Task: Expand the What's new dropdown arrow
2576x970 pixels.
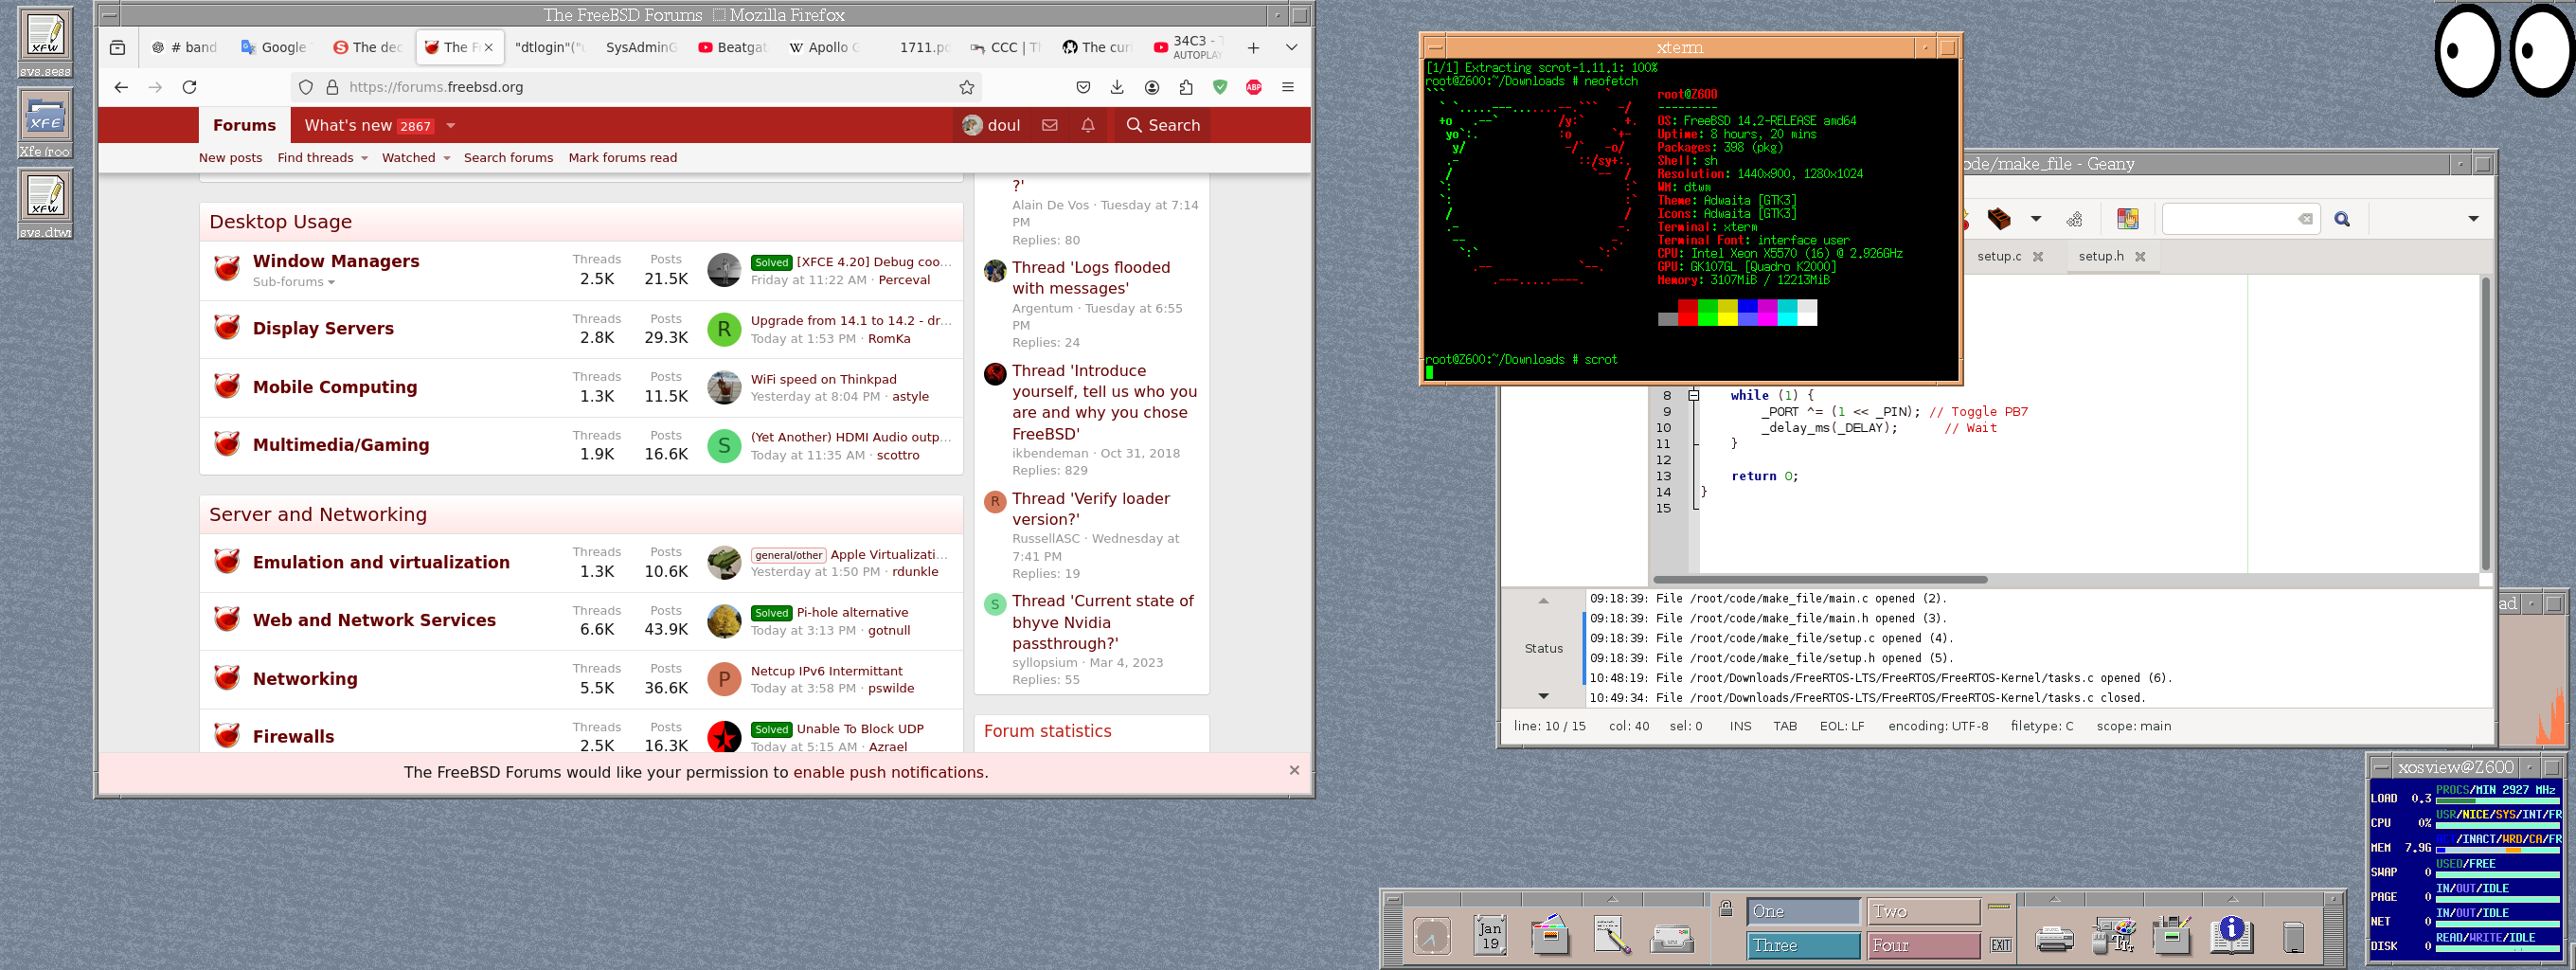Action: click(x=451, y=125)
